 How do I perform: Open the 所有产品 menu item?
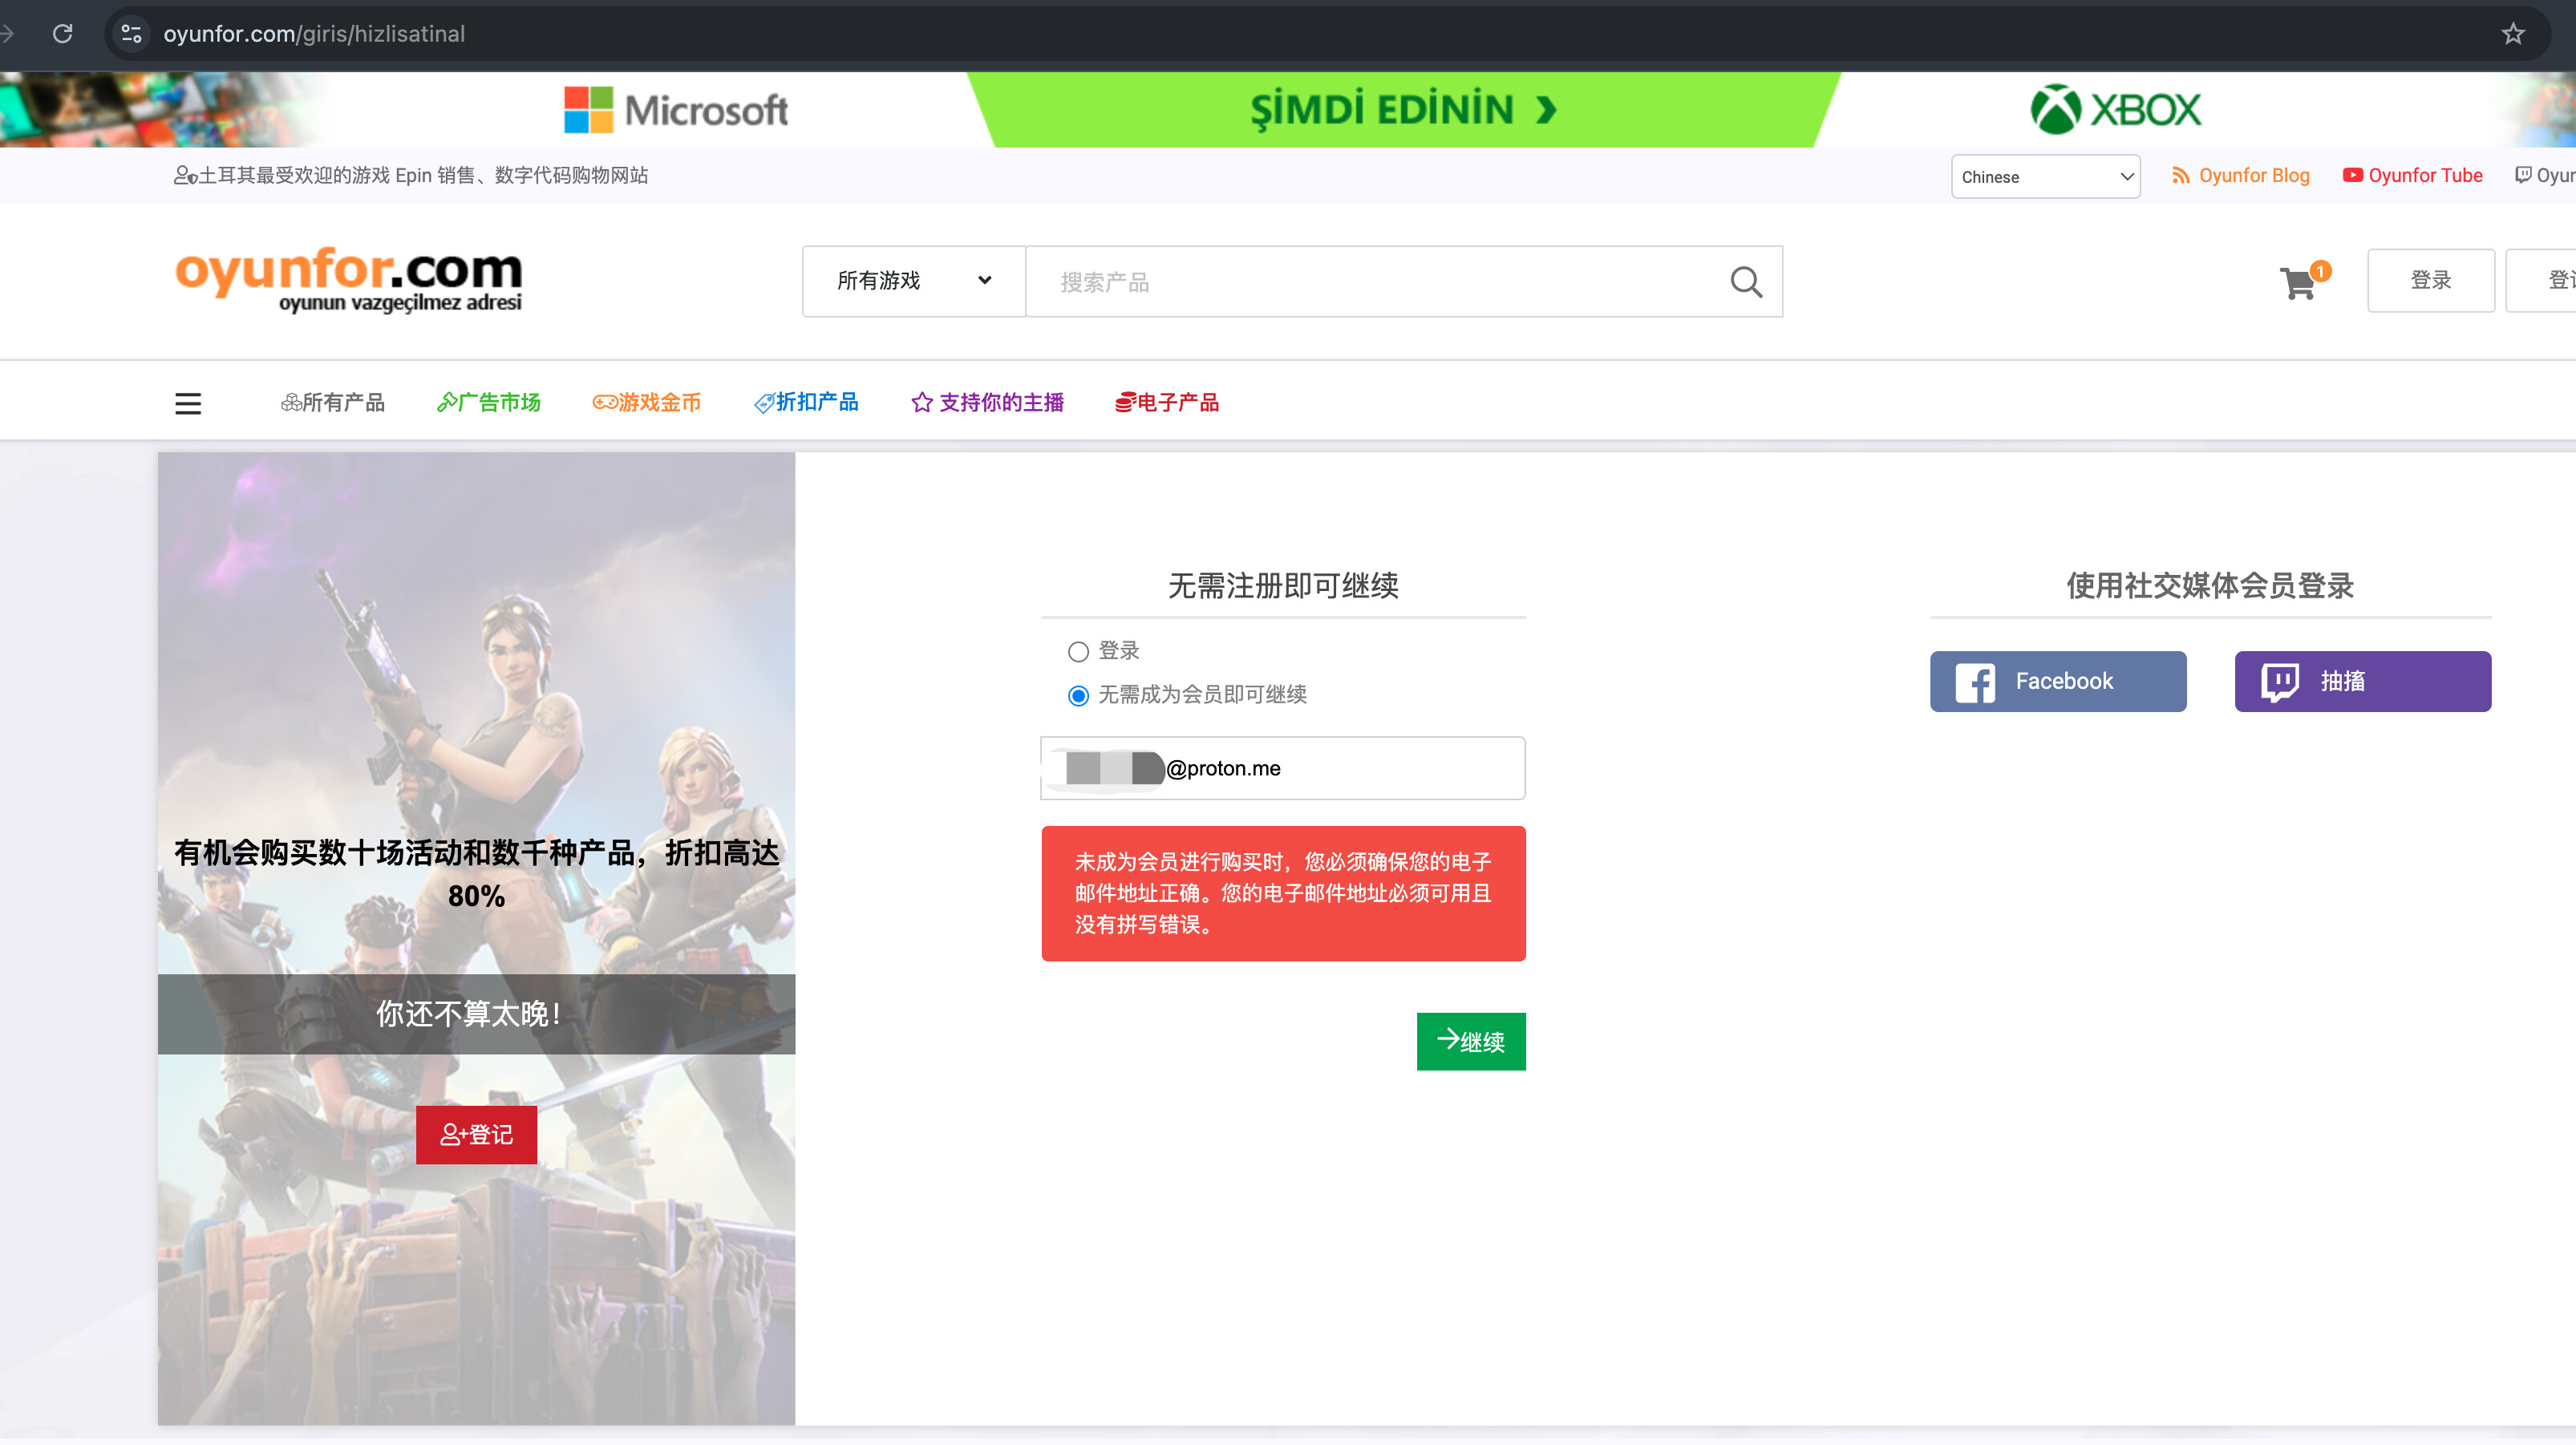tap(333, 402)
